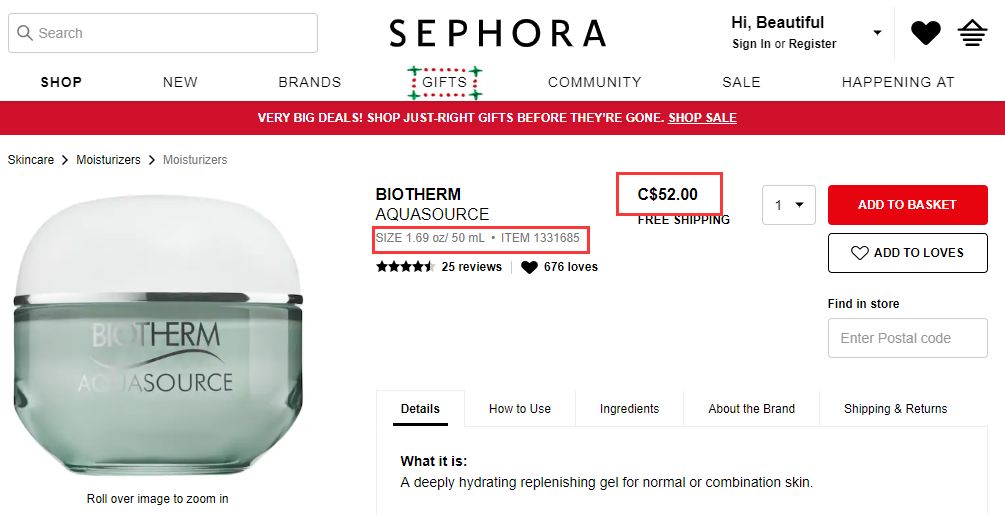
Task: Open the Shipping & Returns tab
Action: click(895, 408)
